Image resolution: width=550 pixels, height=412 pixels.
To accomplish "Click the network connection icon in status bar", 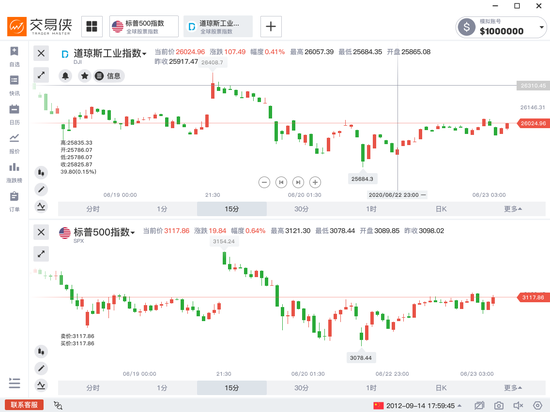I will [58, 405].
